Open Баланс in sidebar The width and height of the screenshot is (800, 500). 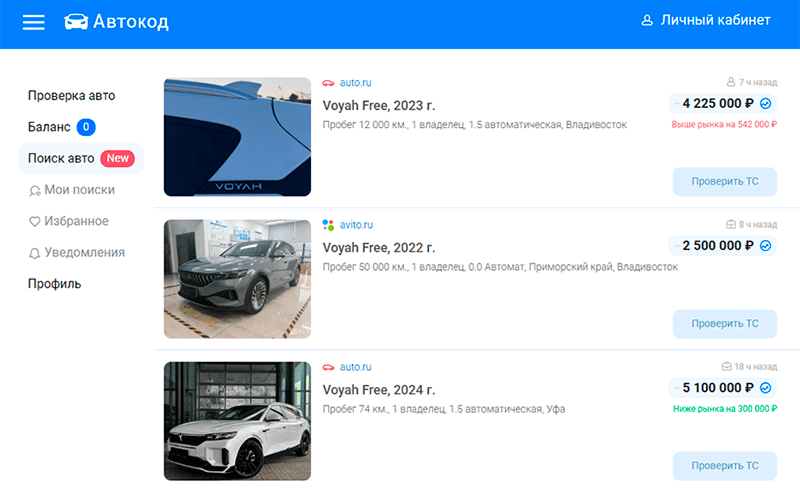(x=49, y=127)
